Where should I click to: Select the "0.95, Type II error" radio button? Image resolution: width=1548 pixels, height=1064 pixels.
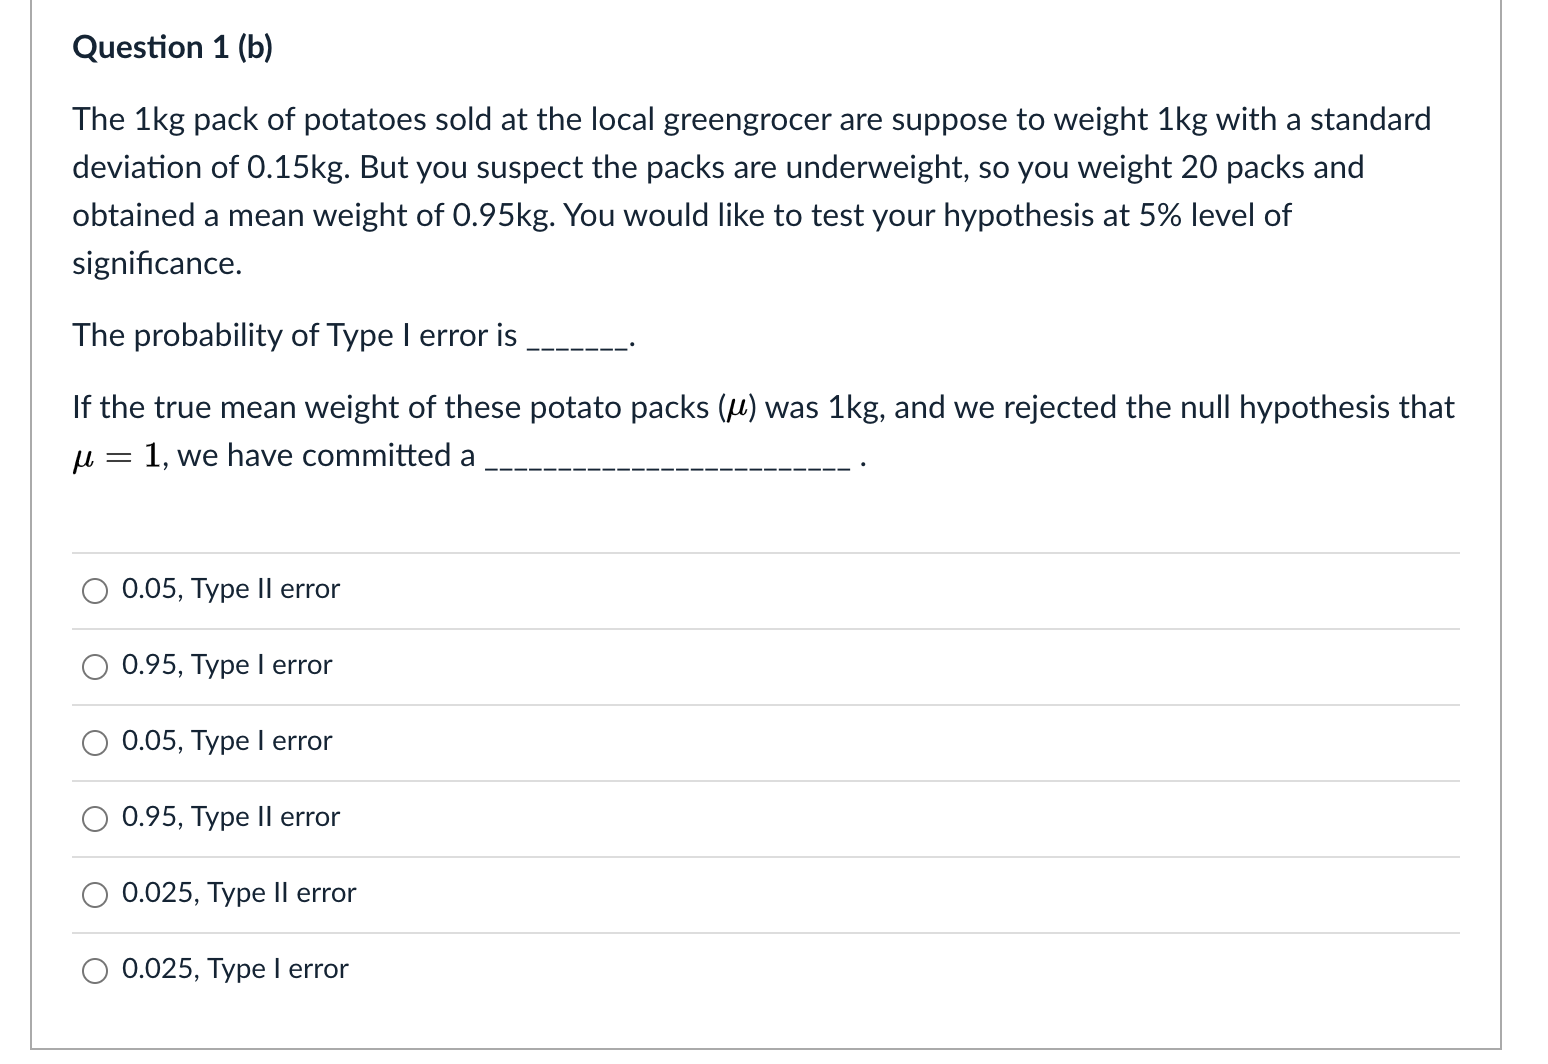(95, 819)
